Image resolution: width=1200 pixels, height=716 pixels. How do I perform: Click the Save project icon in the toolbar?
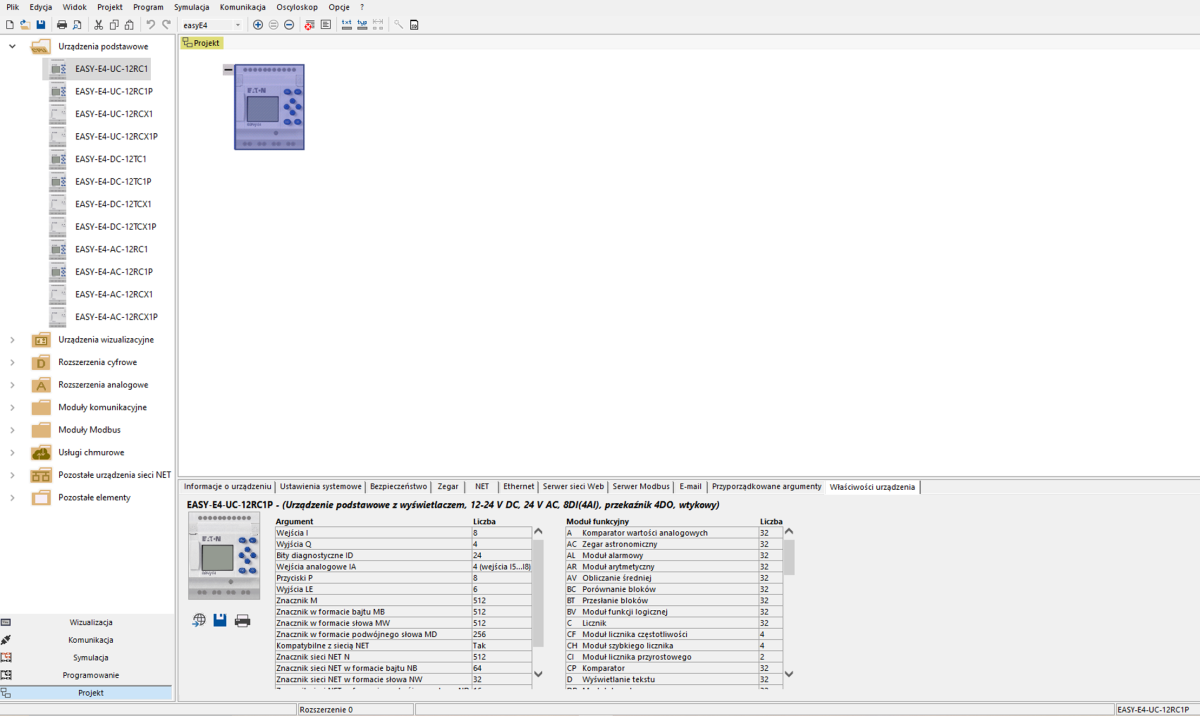pos(41,25)
